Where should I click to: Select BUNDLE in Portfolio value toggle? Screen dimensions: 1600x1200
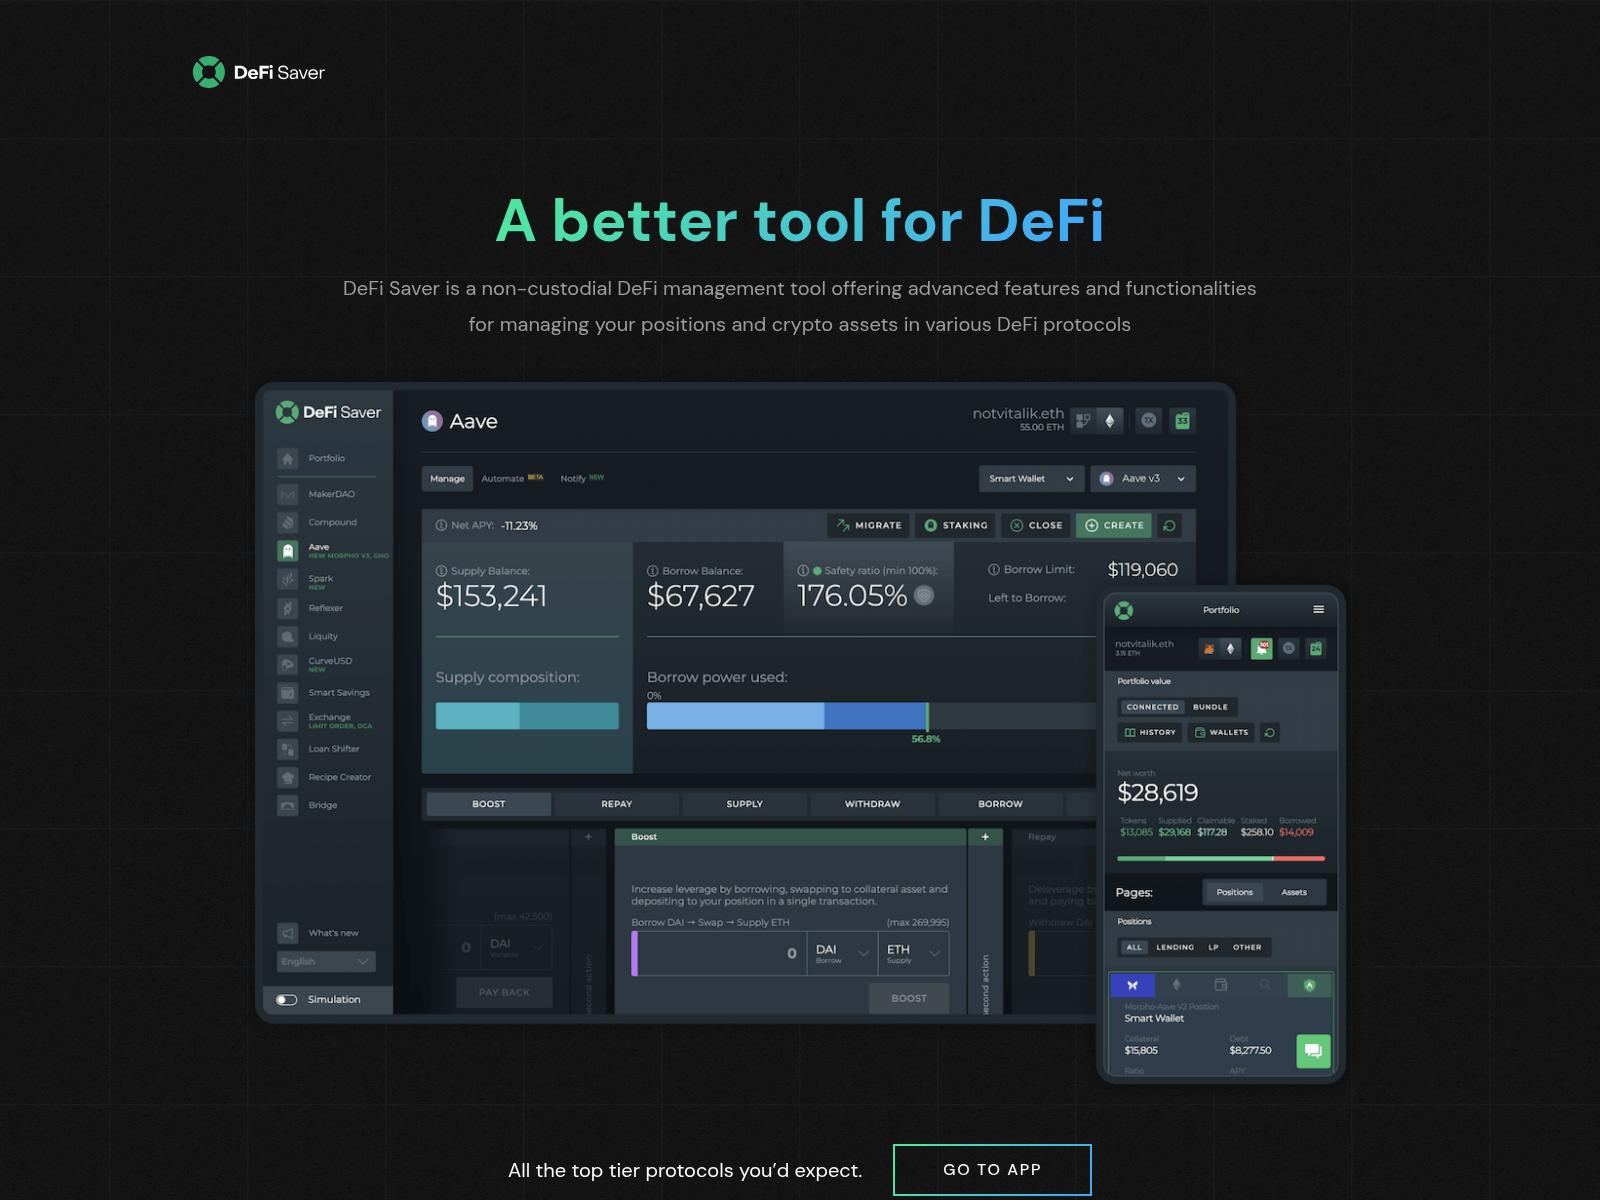click(1211, 707)
